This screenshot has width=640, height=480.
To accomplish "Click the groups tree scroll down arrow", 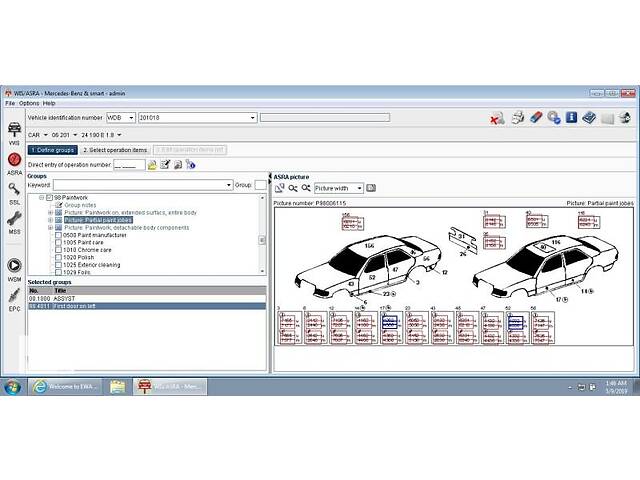I will click(262, 271).
